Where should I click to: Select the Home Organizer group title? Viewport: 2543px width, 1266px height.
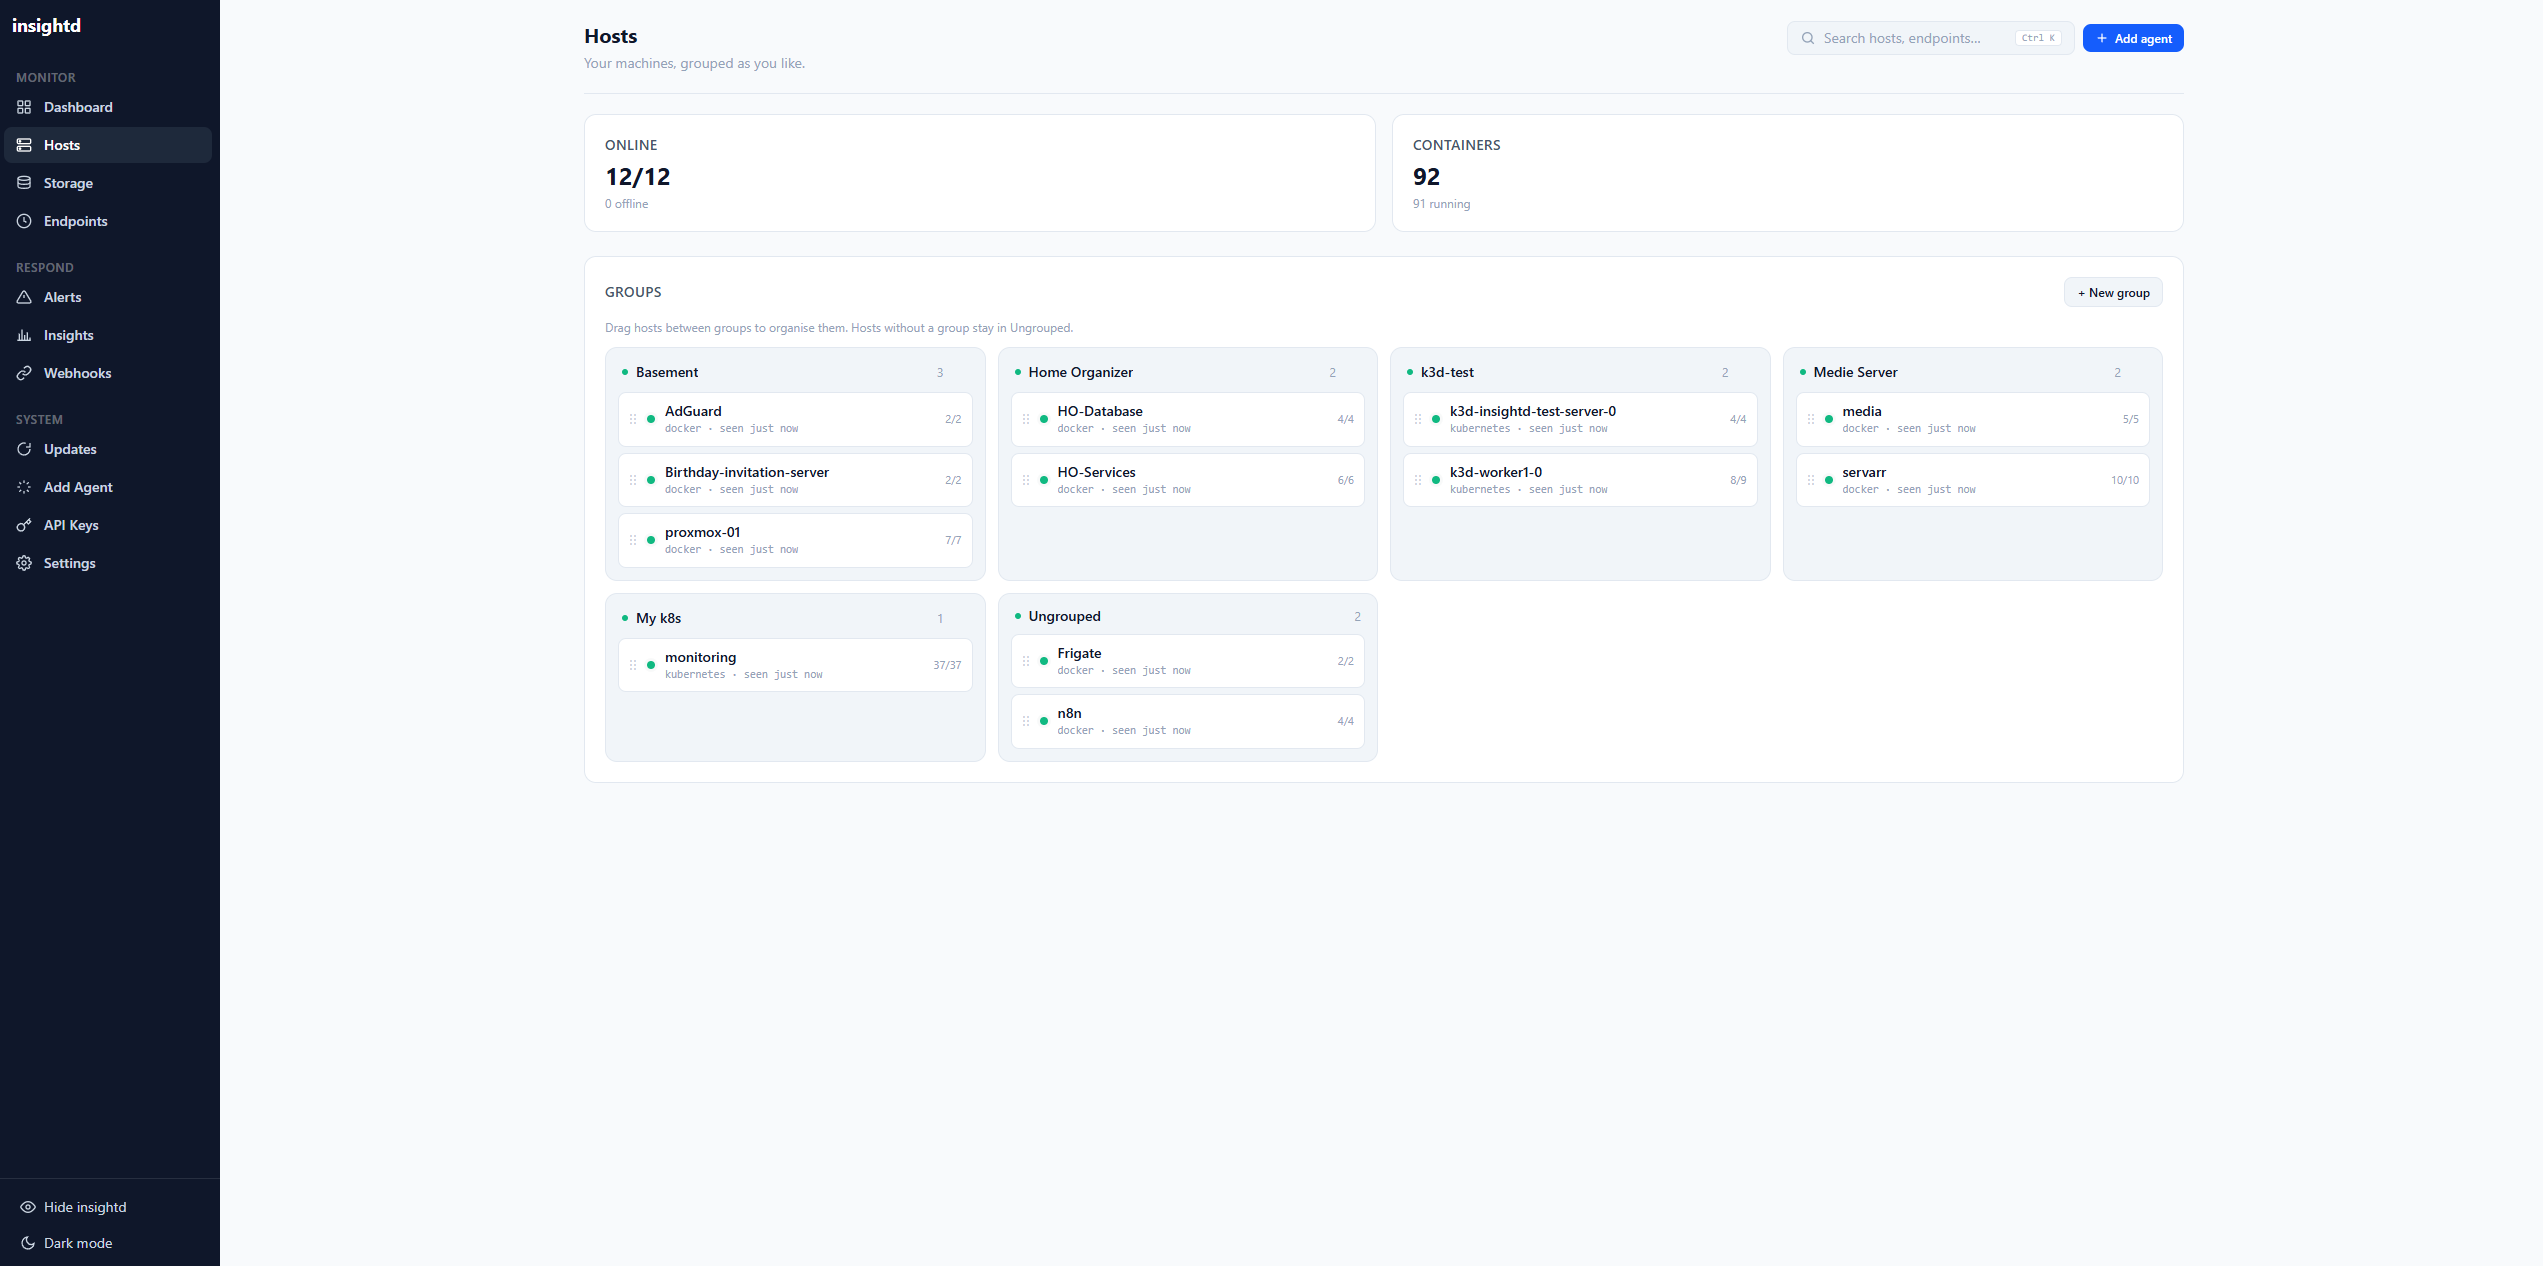(x=1080, y=372)
